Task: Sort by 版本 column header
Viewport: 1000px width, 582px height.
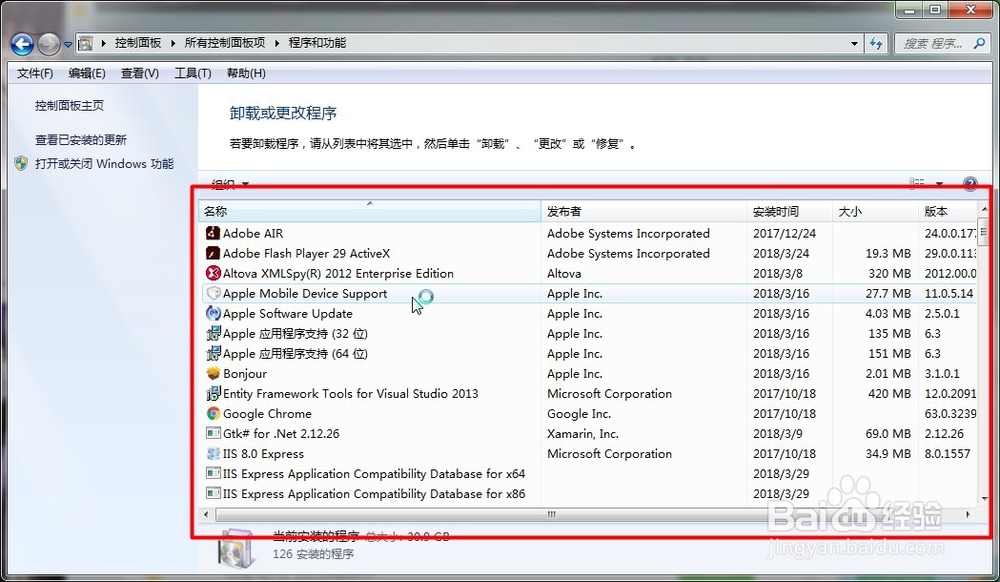Action: click(x=948, y=211)
